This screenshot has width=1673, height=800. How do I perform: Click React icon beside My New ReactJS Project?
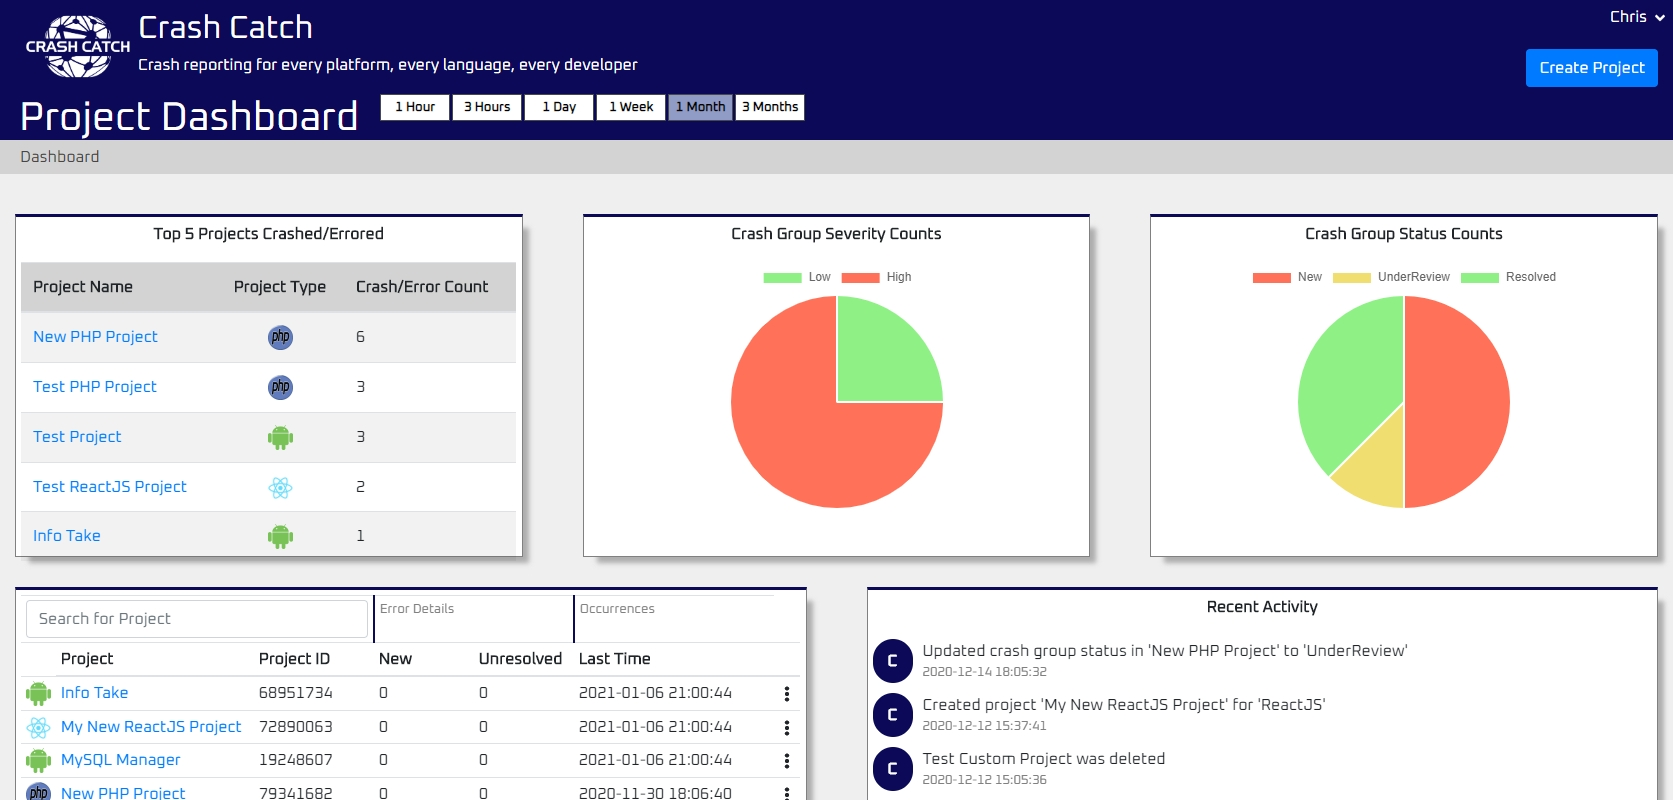click(x=39, y=727)
